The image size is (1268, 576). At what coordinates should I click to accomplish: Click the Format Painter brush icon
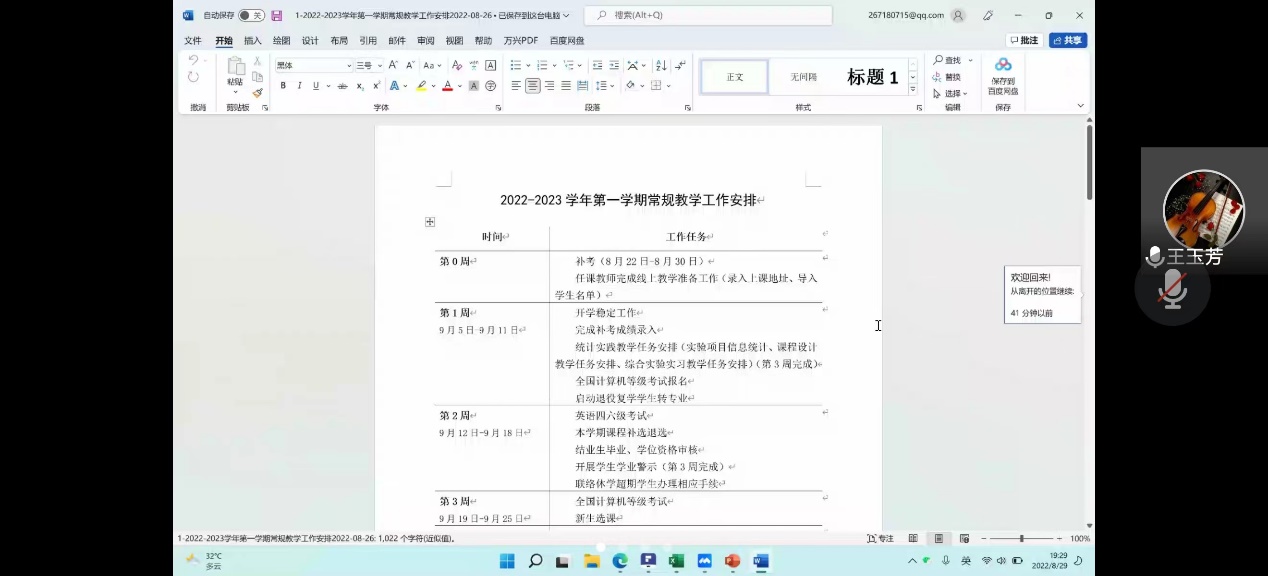[x=257, y=92]
